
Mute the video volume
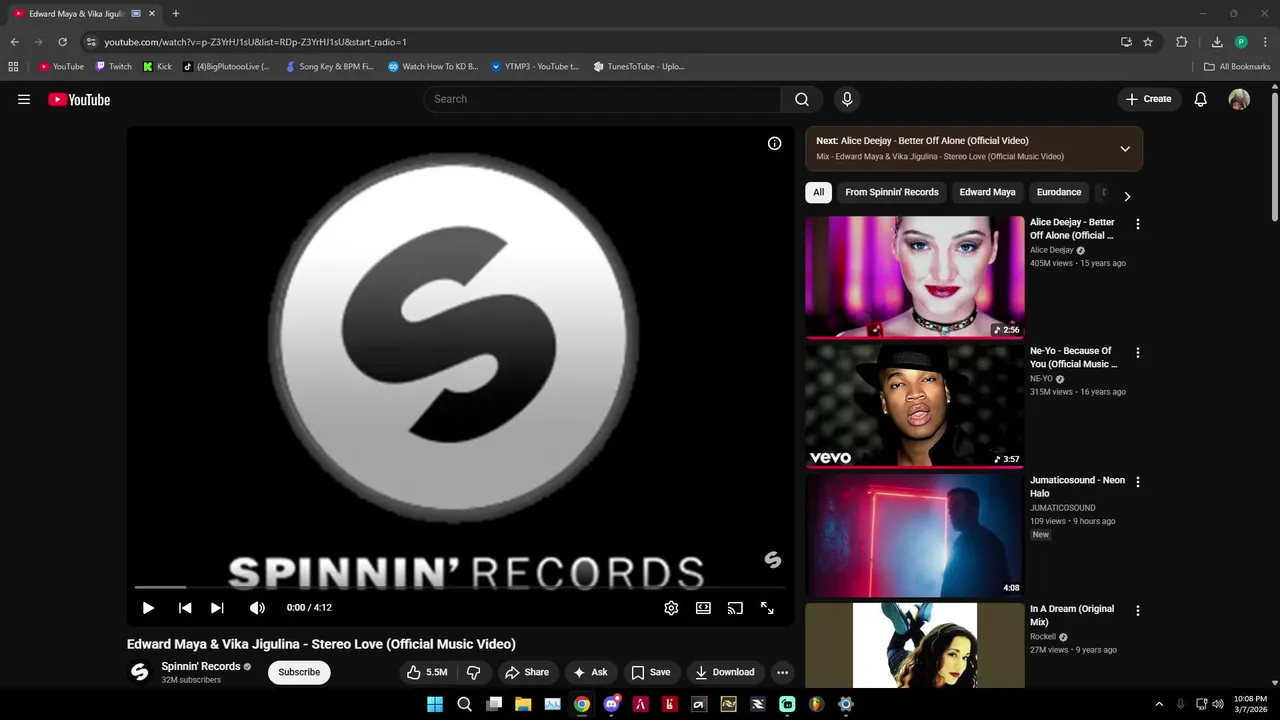click(257, 607)
